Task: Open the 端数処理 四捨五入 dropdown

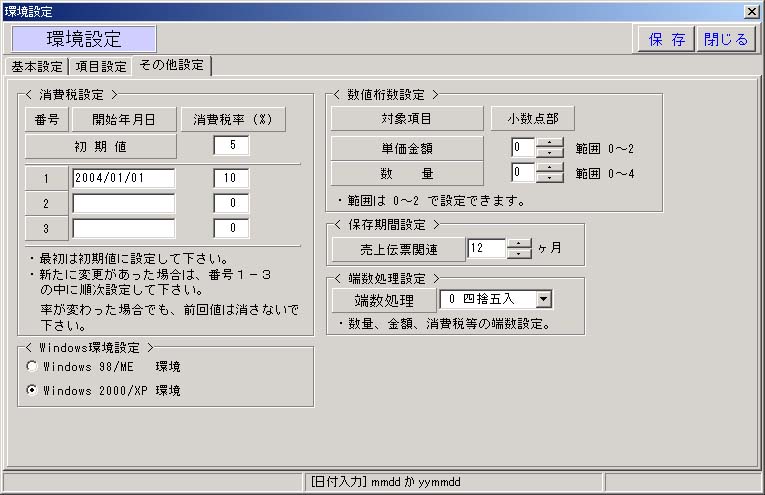Action: (544, 299)
